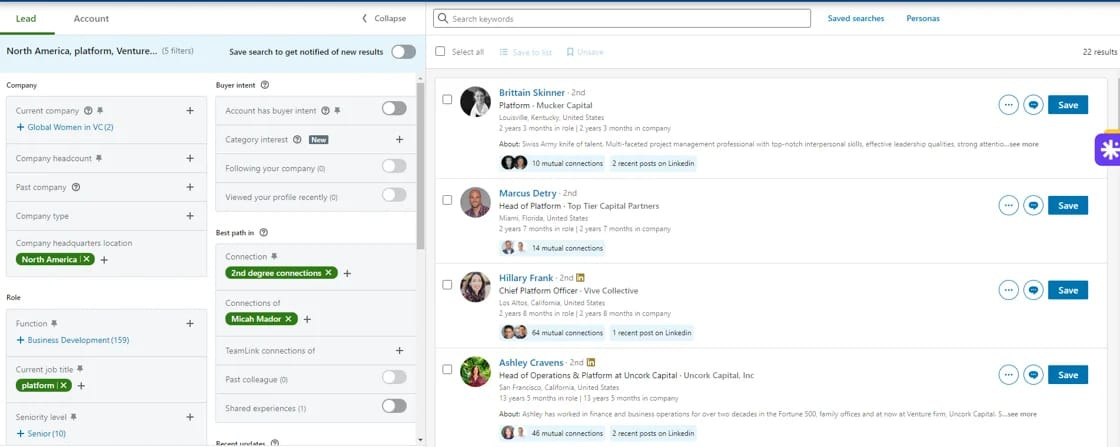Click the pin icon beside Company headcount

point(99,159)
